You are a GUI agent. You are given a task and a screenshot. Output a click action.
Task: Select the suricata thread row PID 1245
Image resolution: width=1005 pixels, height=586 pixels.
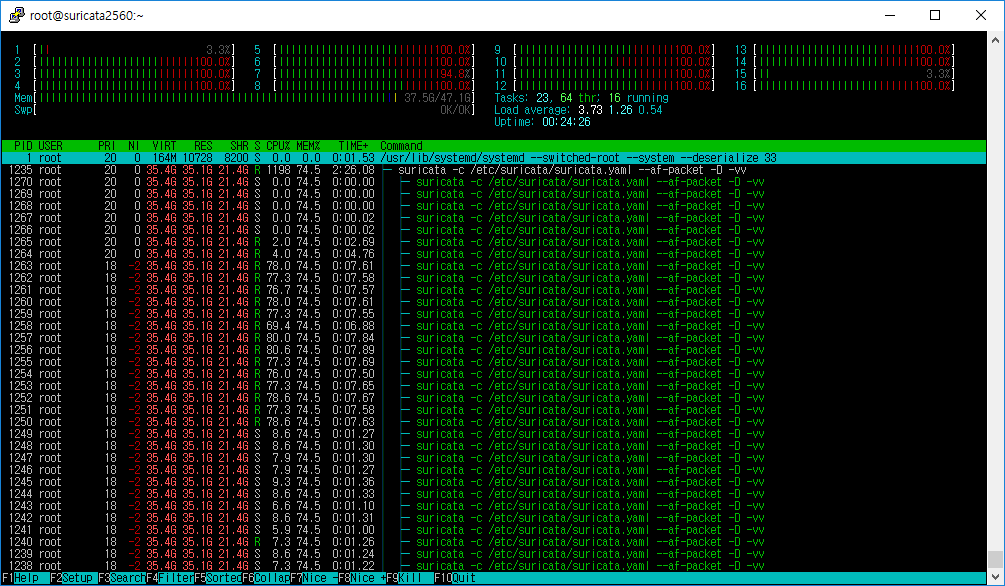click(494, 482)
